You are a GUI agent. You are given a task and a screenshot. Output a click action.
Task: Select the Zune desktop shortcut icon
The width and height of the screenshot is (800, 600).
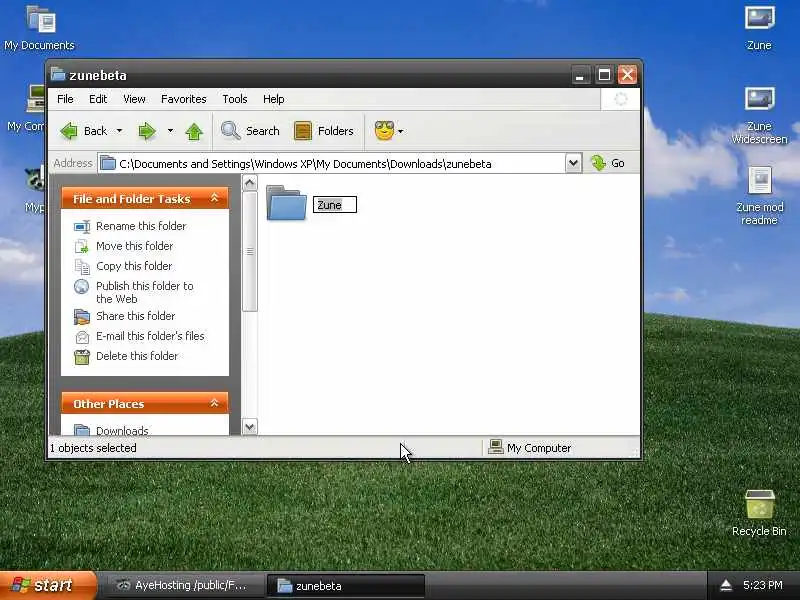[760, 19]
